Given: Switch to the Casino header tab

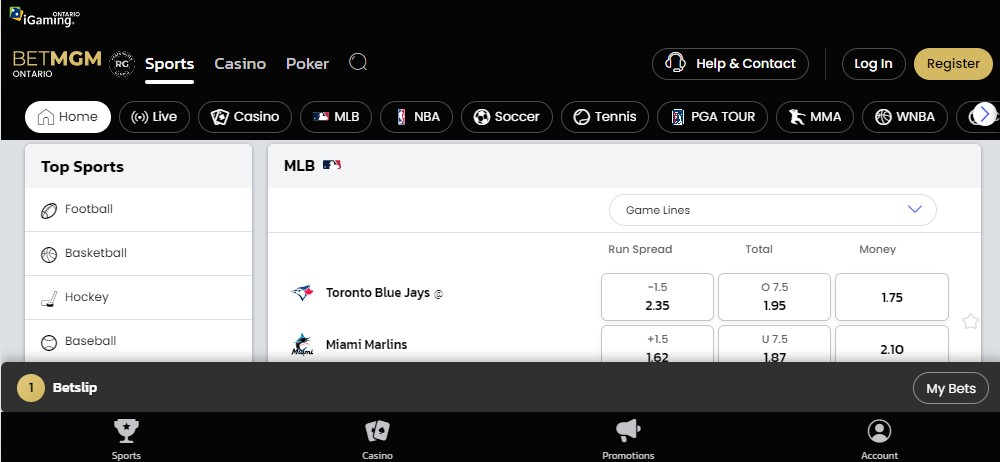Looking at the screenshot, I should pos(240,64).
